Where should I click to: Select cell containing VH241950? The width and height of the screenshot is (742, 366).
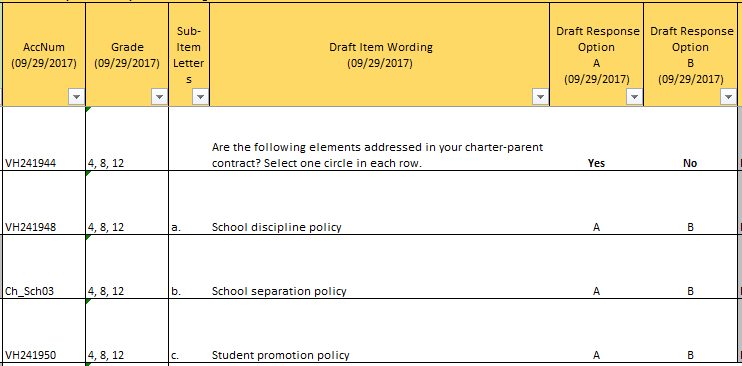44,330
